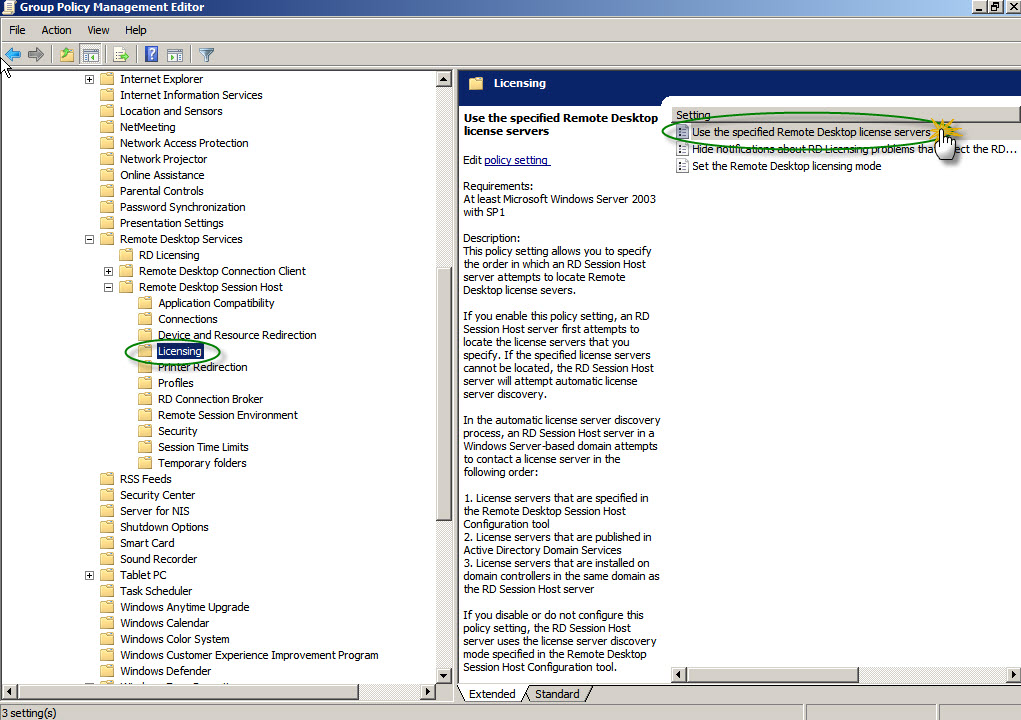Toggle the show/hide console tree icon
This screenshot has width=1021, height=720.
91,55
